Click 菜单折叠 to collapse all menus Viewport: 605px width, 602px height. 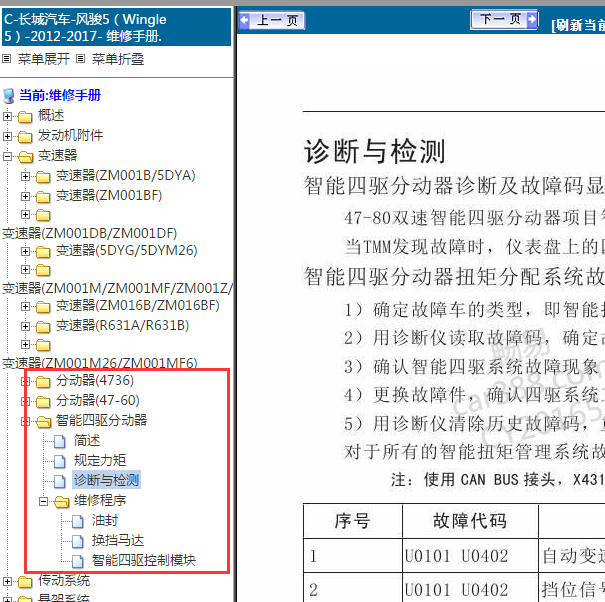pos(118,59)
